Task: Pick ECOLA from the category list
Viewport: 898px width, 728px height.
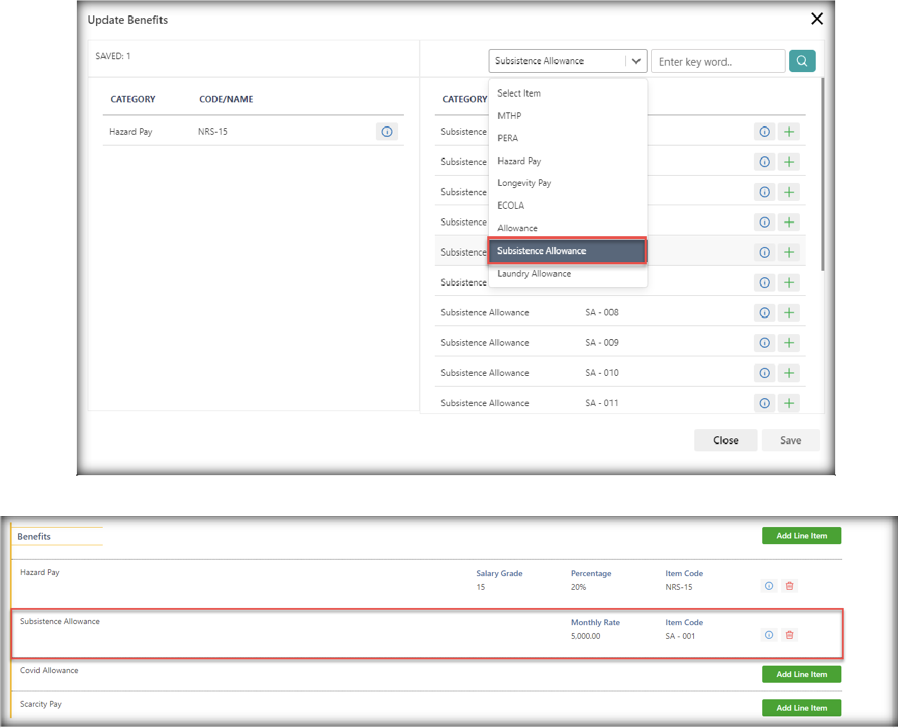Action: point(511,206)
